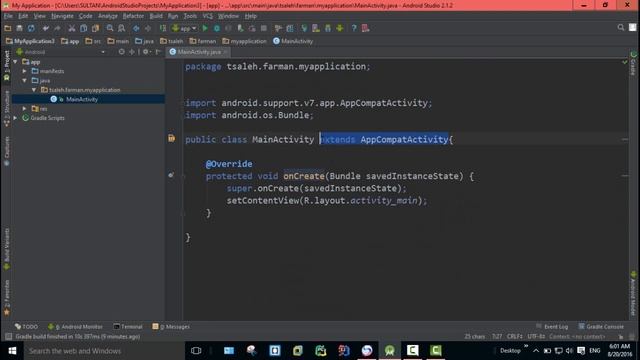This screenshot has height=360, width=640.
Task: Open the Gradle Console button
Action: pyautogui.click(x=601, y=327)
